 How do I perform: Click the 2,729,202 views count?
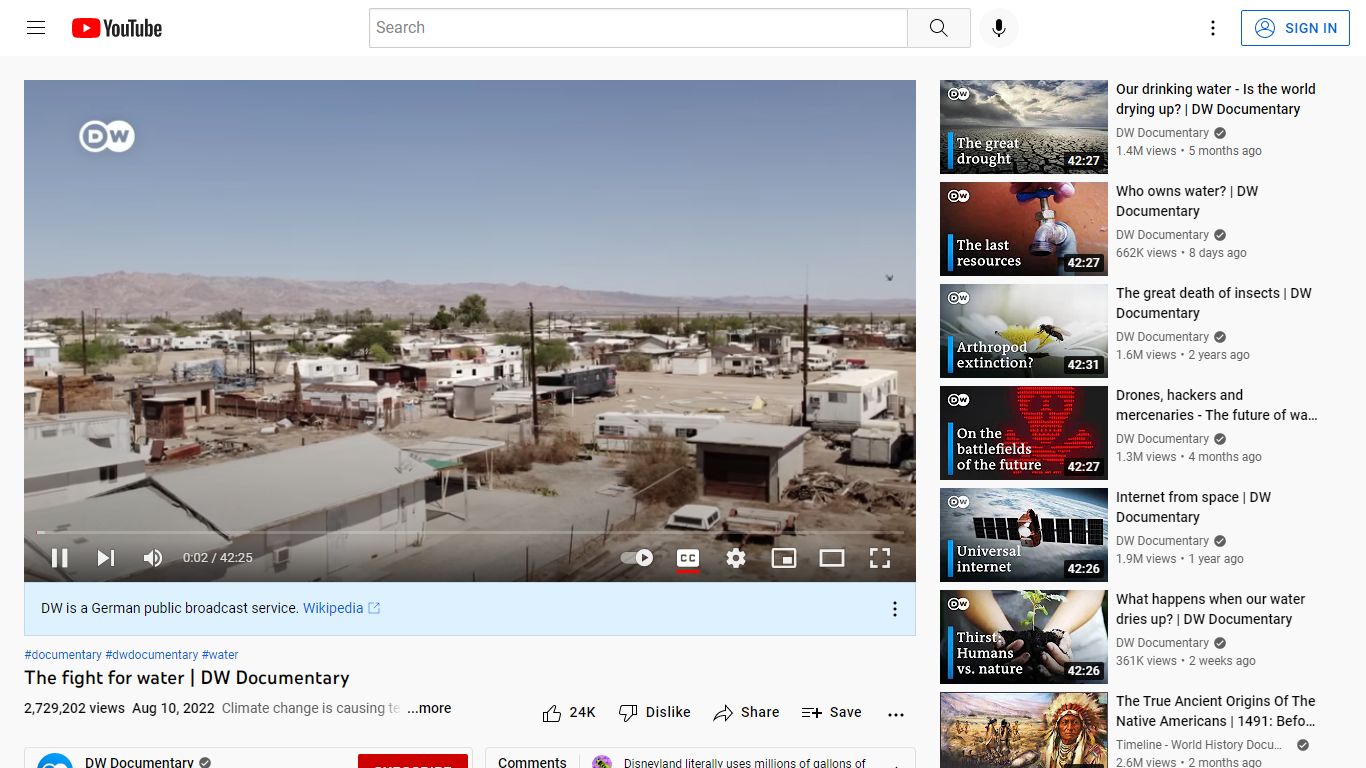click(x=74, y=708)
